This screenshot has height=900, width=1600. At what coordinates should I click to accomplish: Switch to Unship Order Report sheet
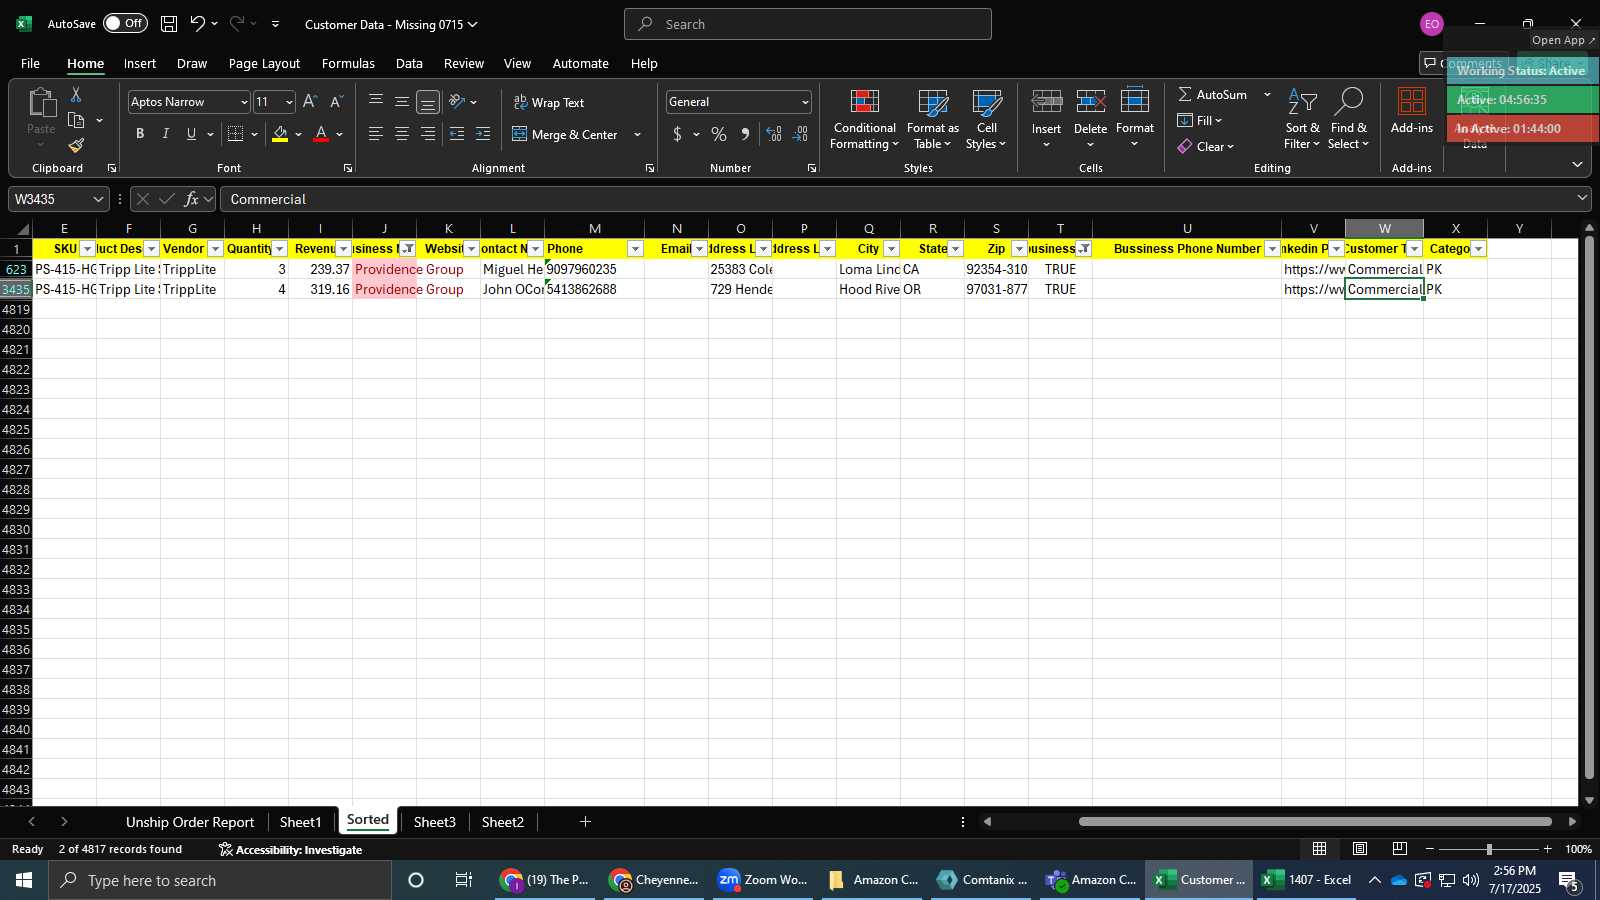[x=190, y=822]
